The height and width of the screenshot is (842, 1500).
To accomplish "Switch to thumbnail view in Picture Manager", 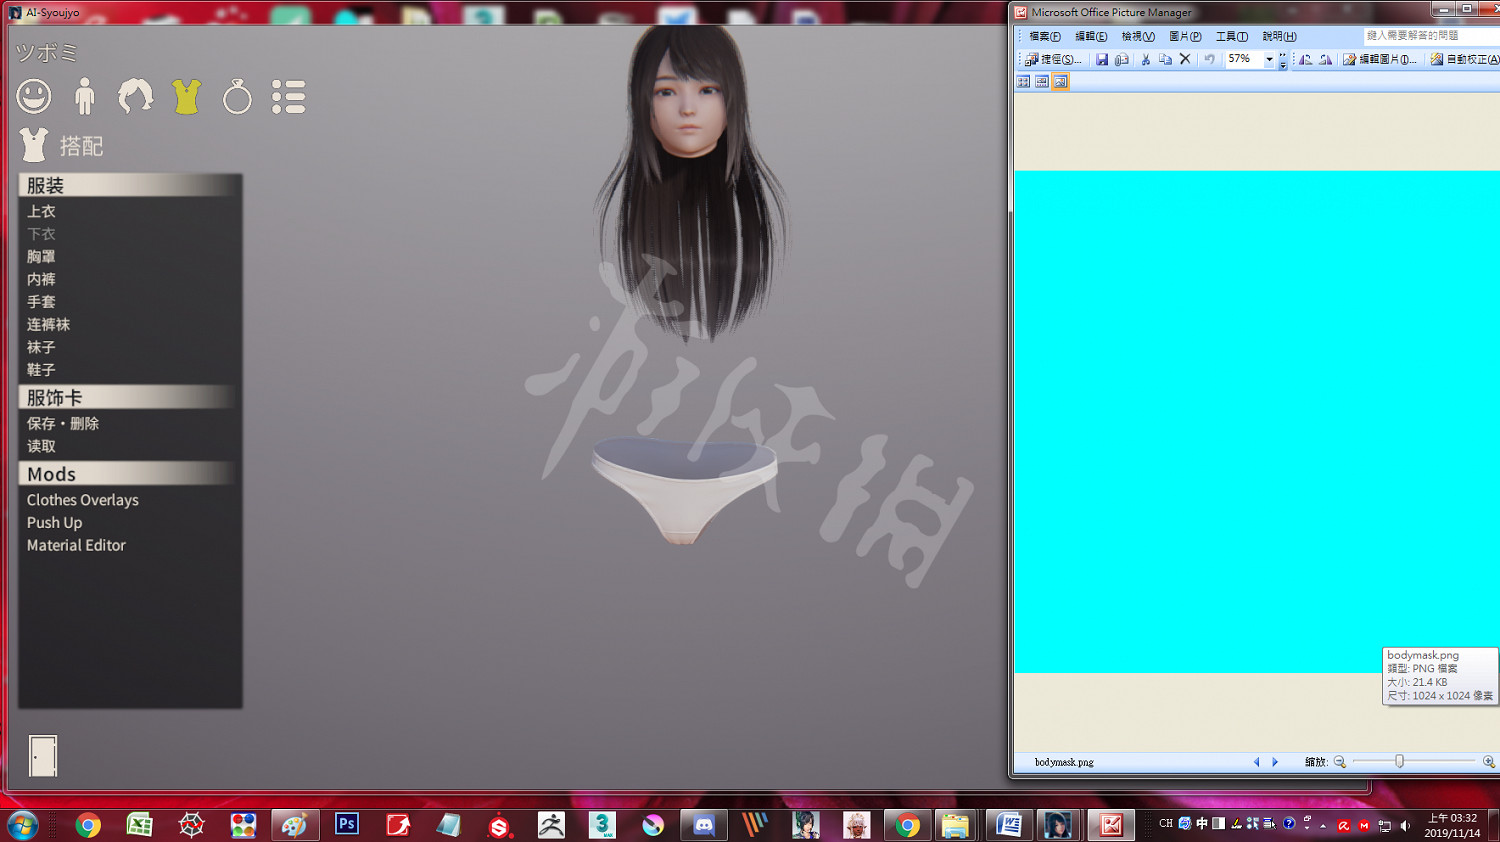I will point(1024,82).
